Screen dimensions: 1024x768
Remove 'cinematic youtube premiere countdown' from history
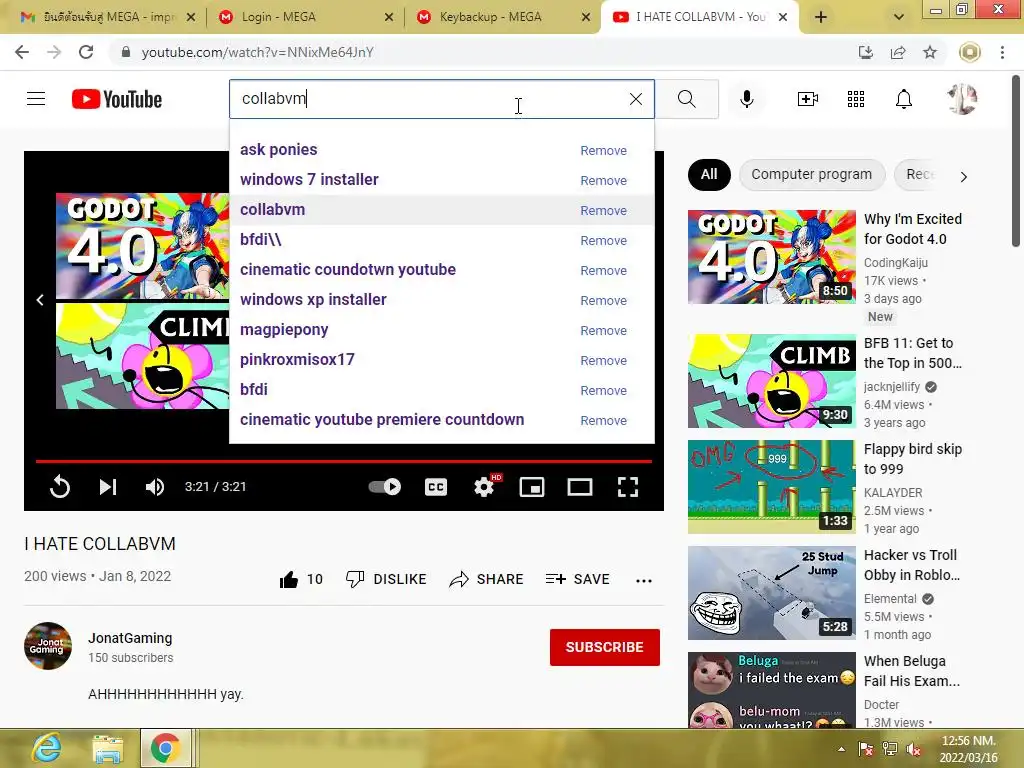pyautogui.click(x=603, y=421)
